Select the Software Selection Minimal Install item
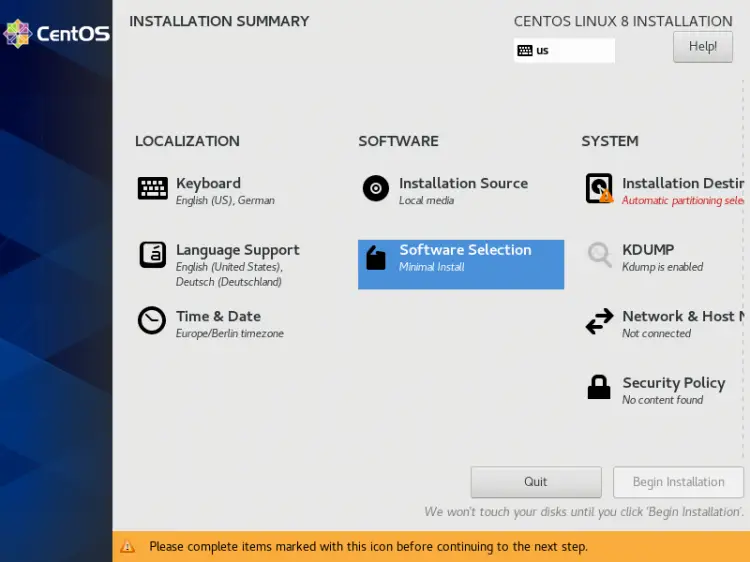 [461, 264]
